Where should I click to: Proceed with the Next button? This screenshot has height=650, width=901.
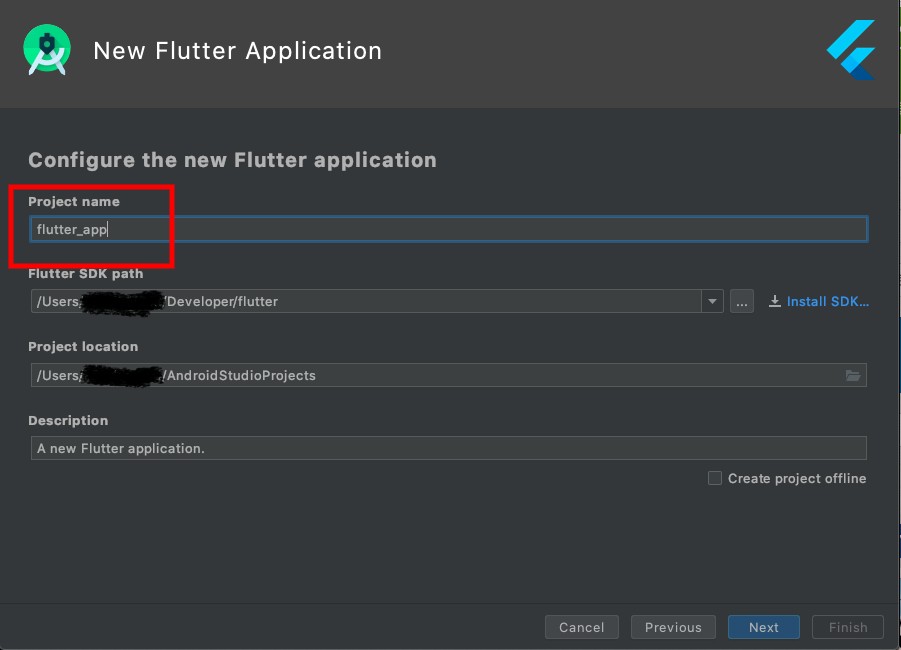coord(764,627)
